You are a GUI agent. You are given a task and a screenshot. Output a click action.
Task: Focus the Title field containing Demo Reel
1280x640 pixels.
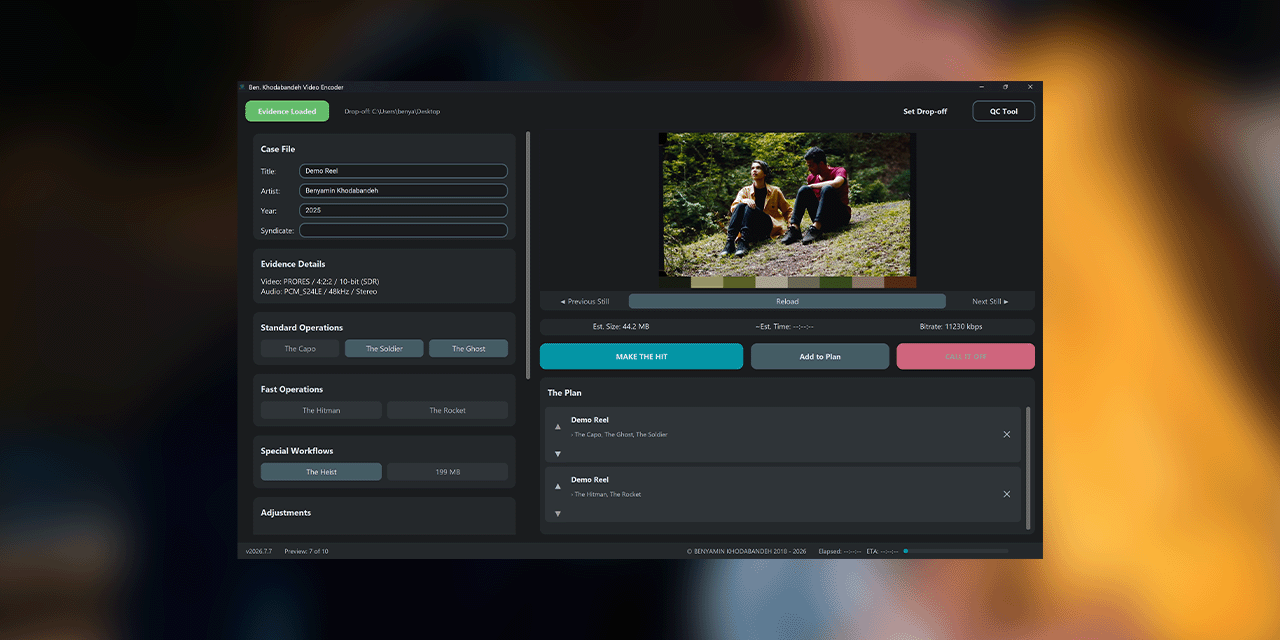click(403, 171)
